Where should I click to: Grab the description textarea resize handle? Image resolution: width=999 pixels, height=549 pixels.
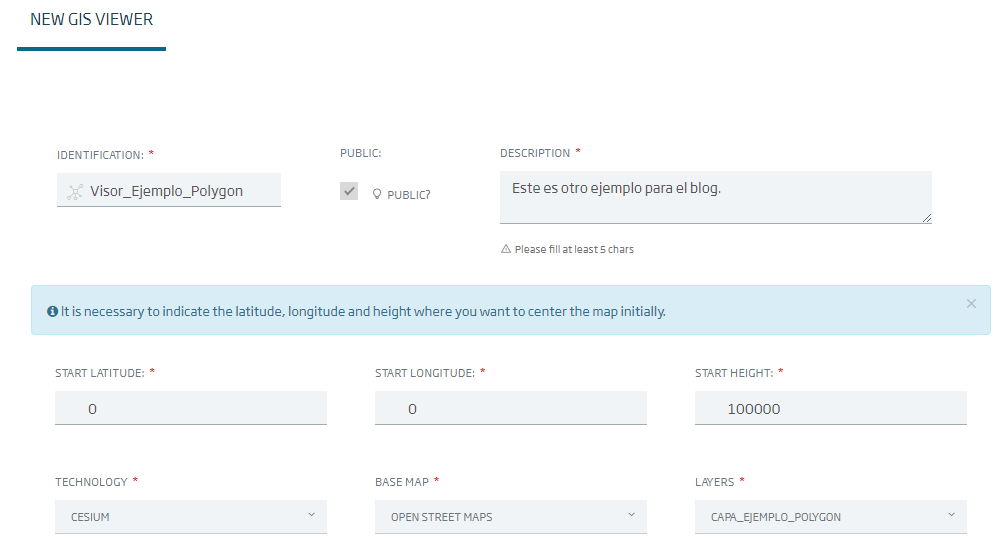pyautogui.click(x=926, y=218)
